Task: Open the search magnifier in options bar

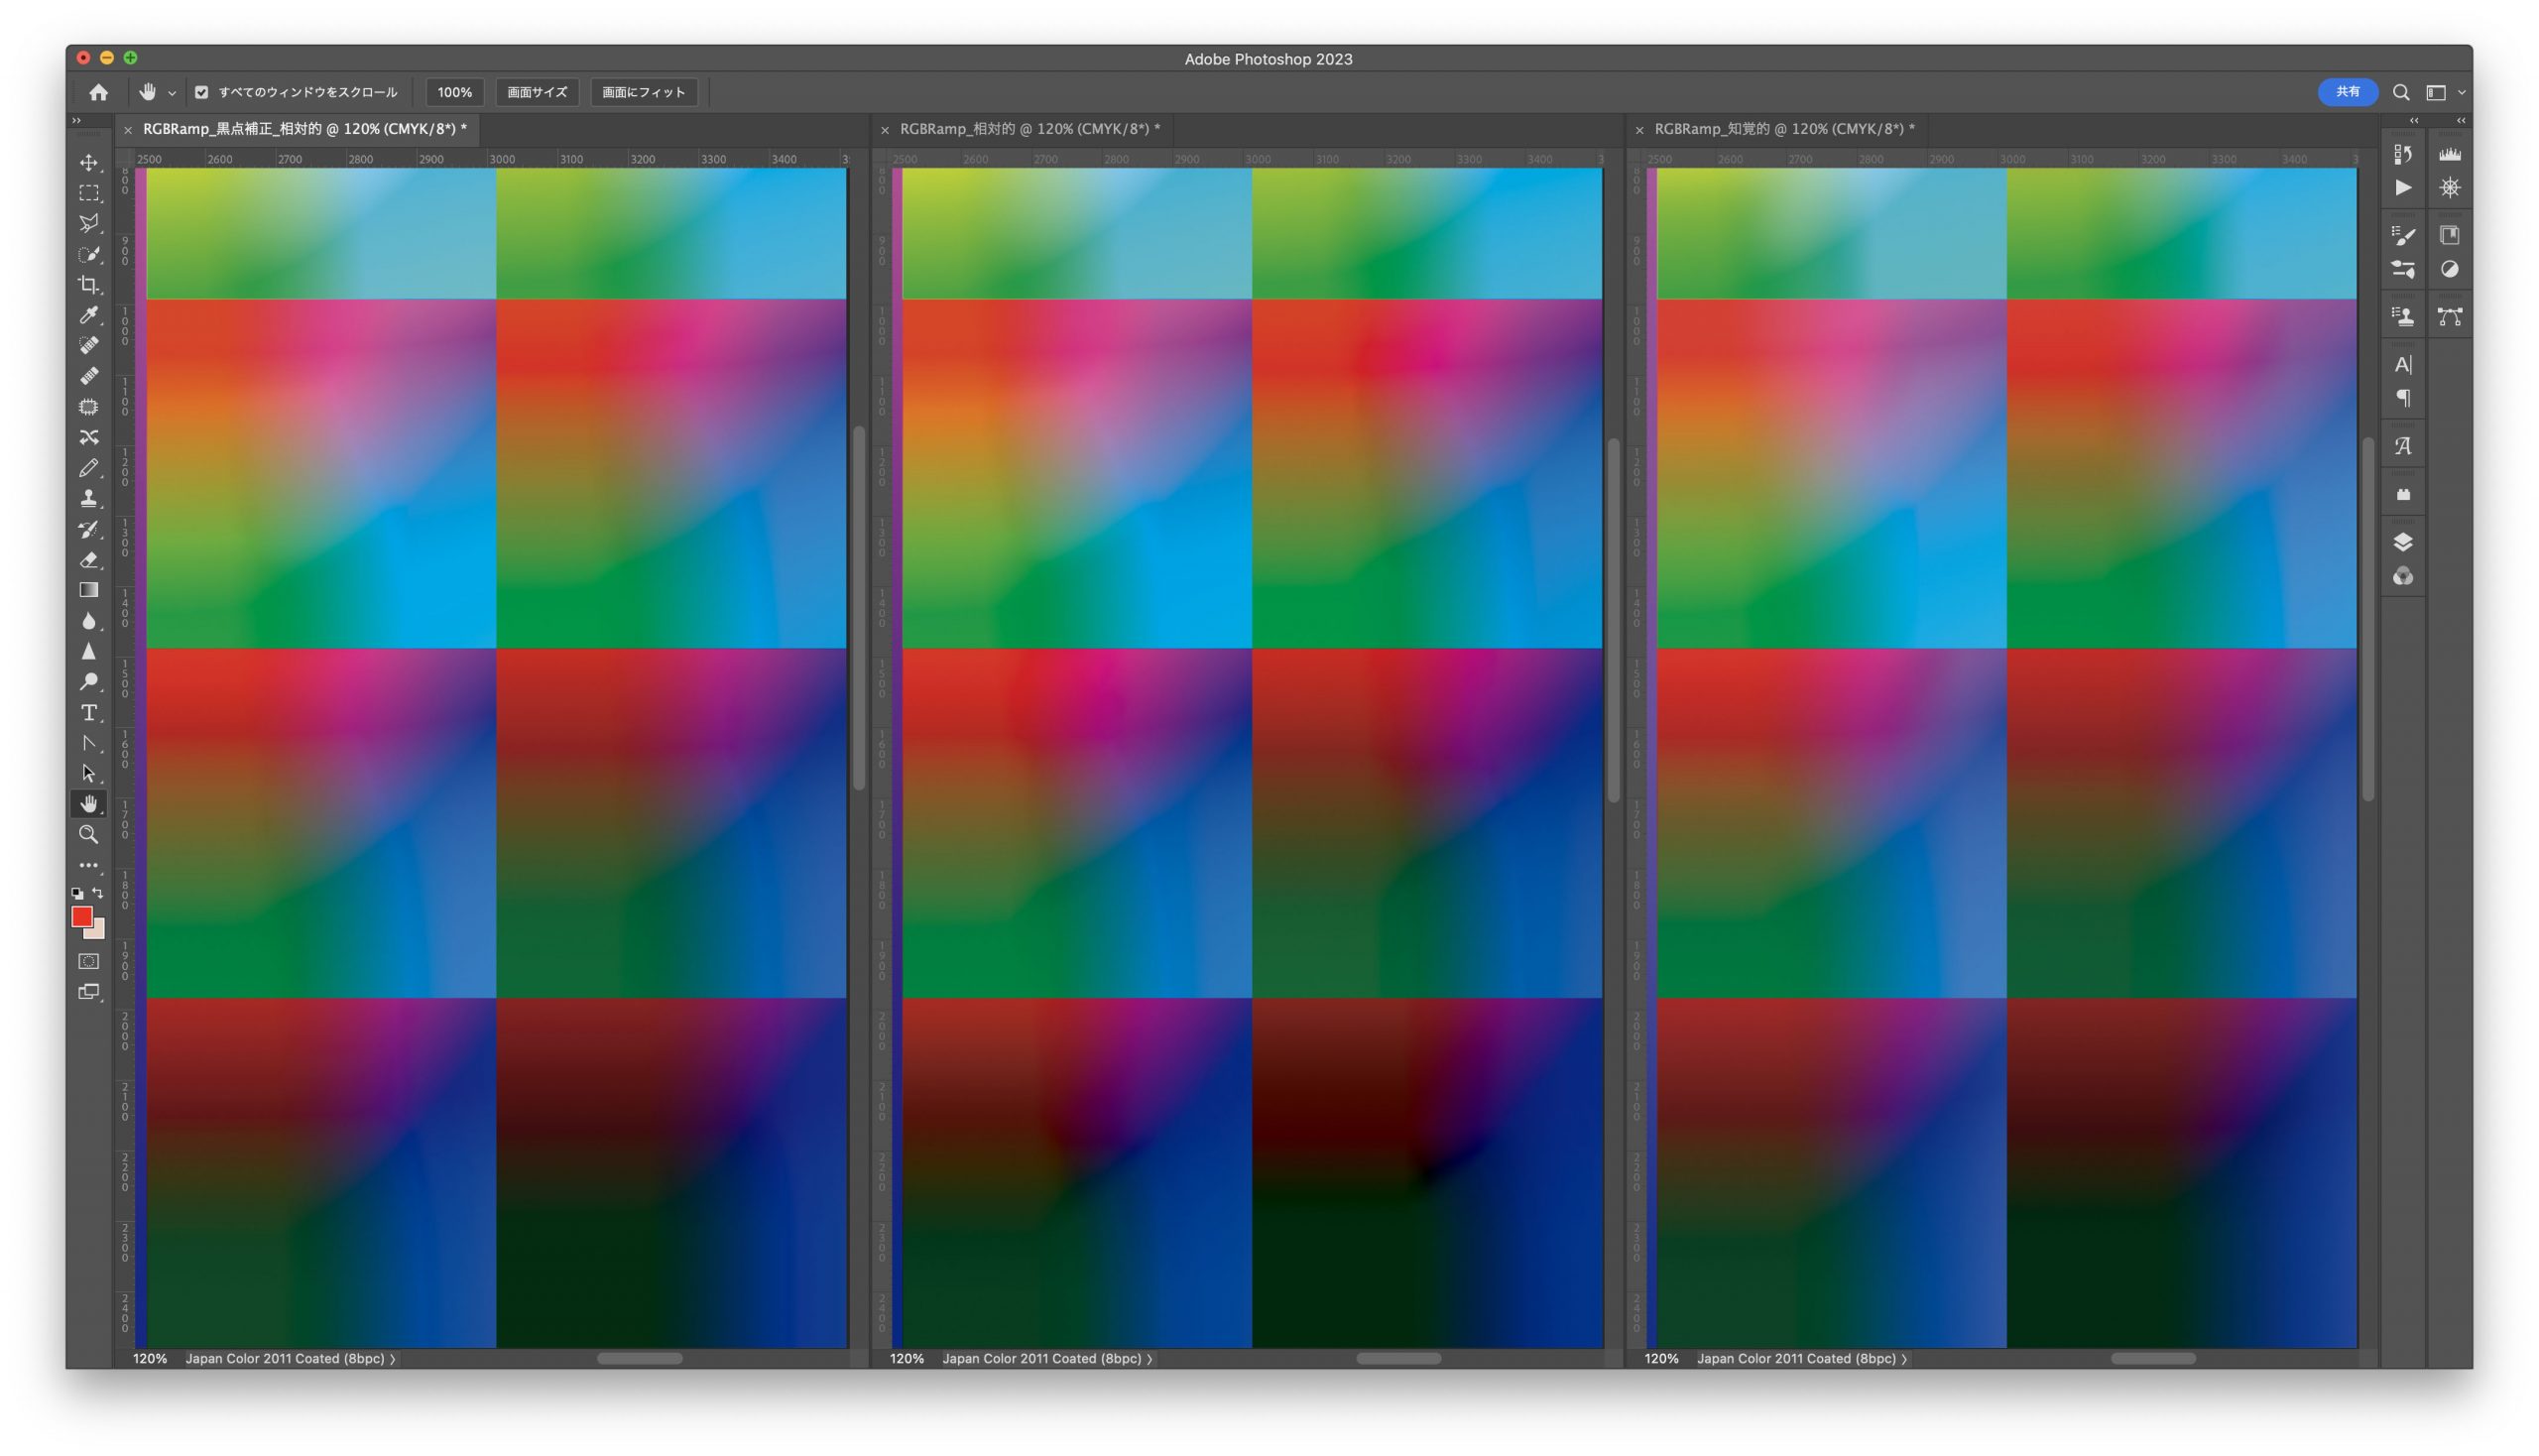Action: click(x=2401, y=93)
